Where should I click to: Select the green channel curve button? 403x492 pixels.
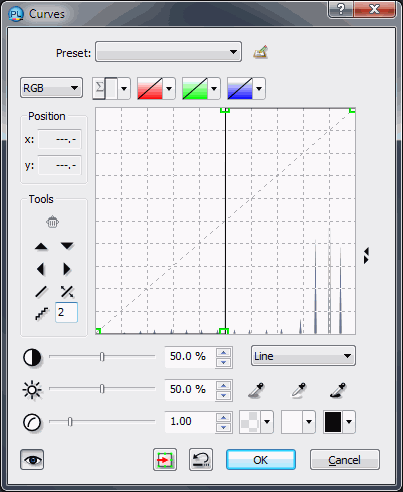195,89
